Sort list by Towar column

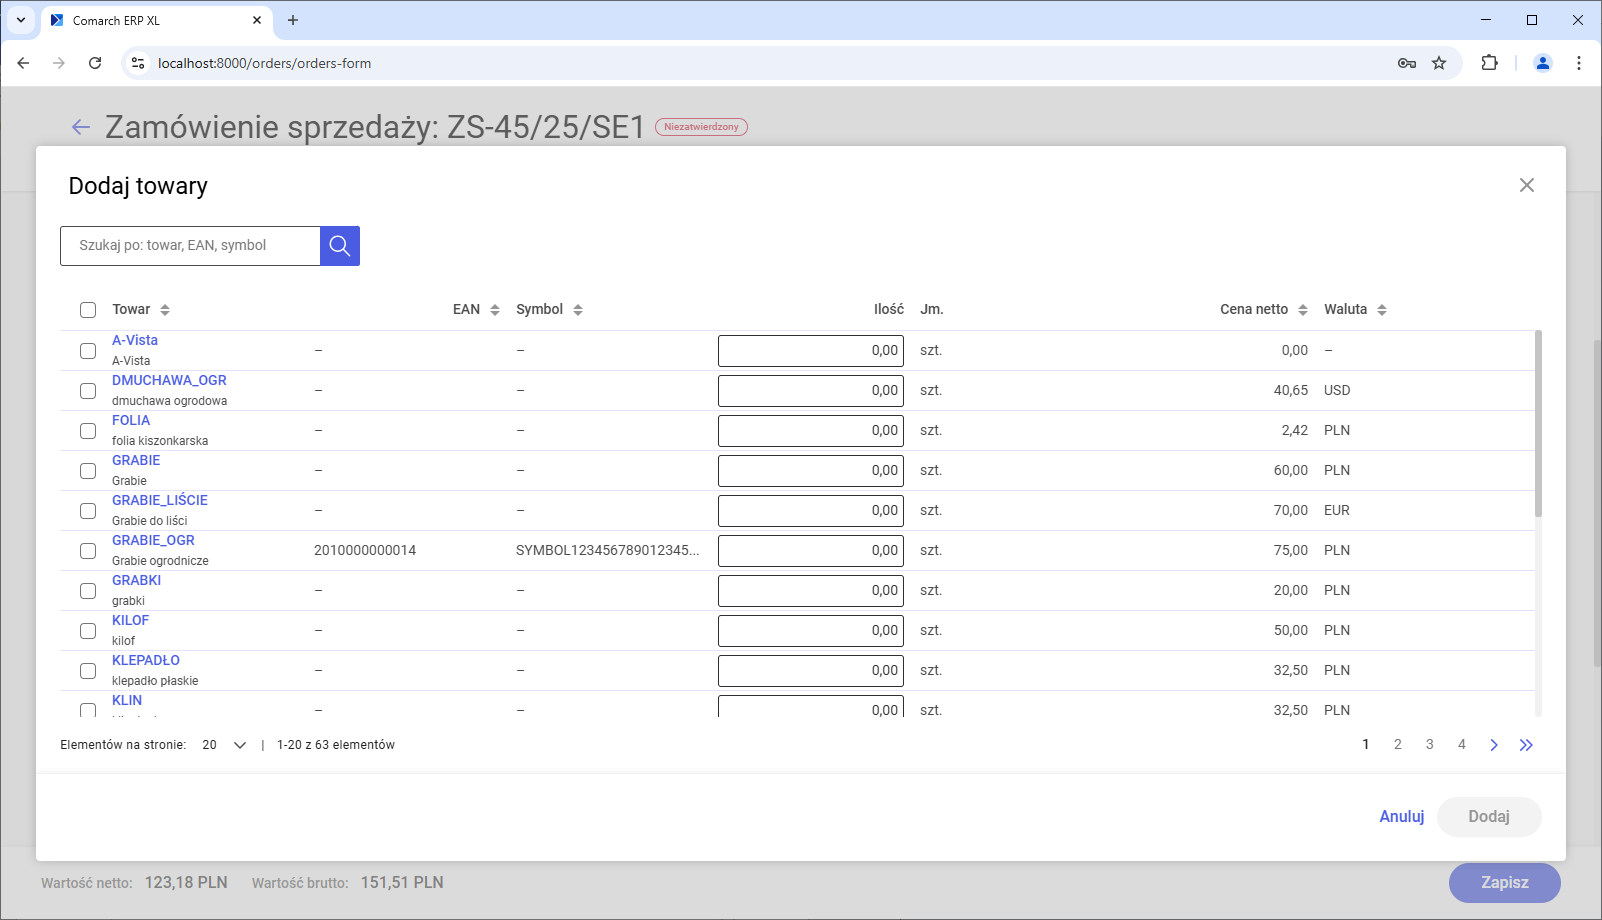[165, 310]
